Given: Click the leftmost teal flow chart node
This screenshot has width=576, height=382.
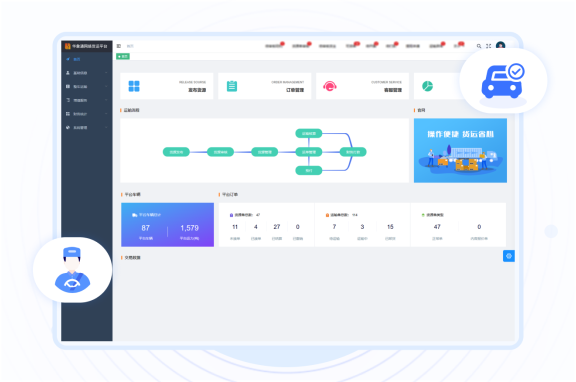Looking at the screenshot, I should (176, 152).
